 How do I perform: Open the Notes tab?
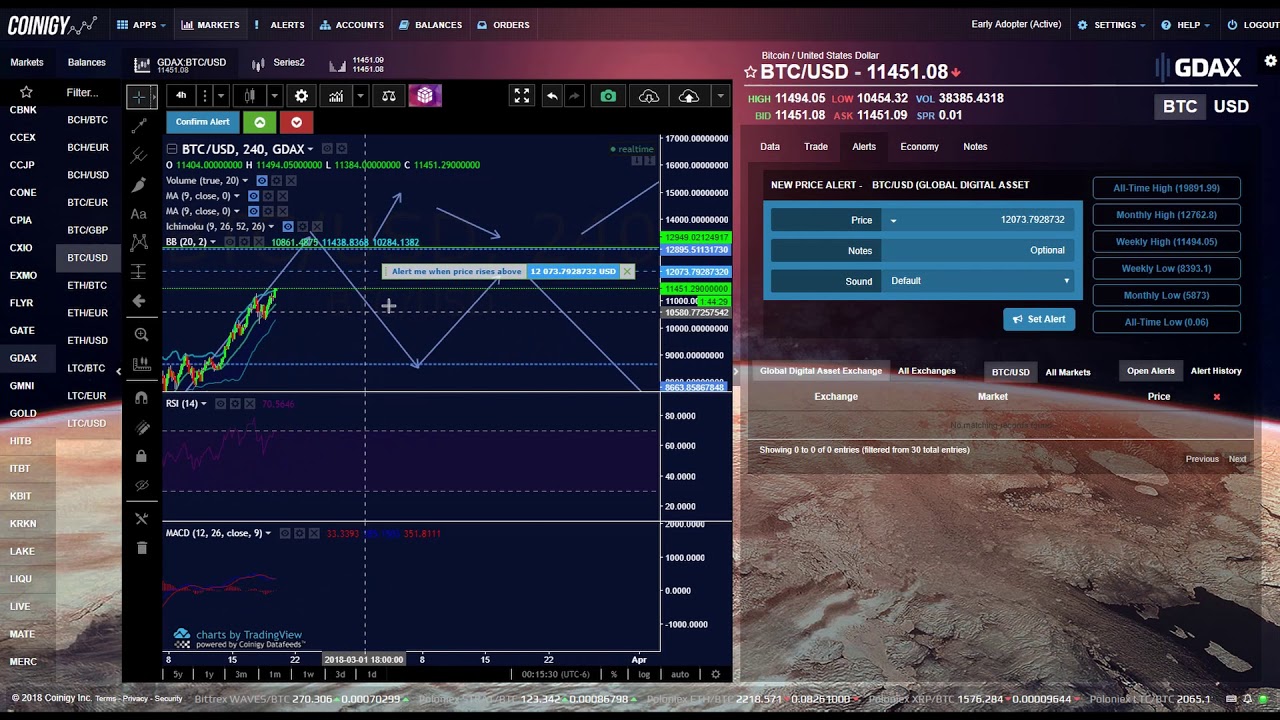coord(975,147)
